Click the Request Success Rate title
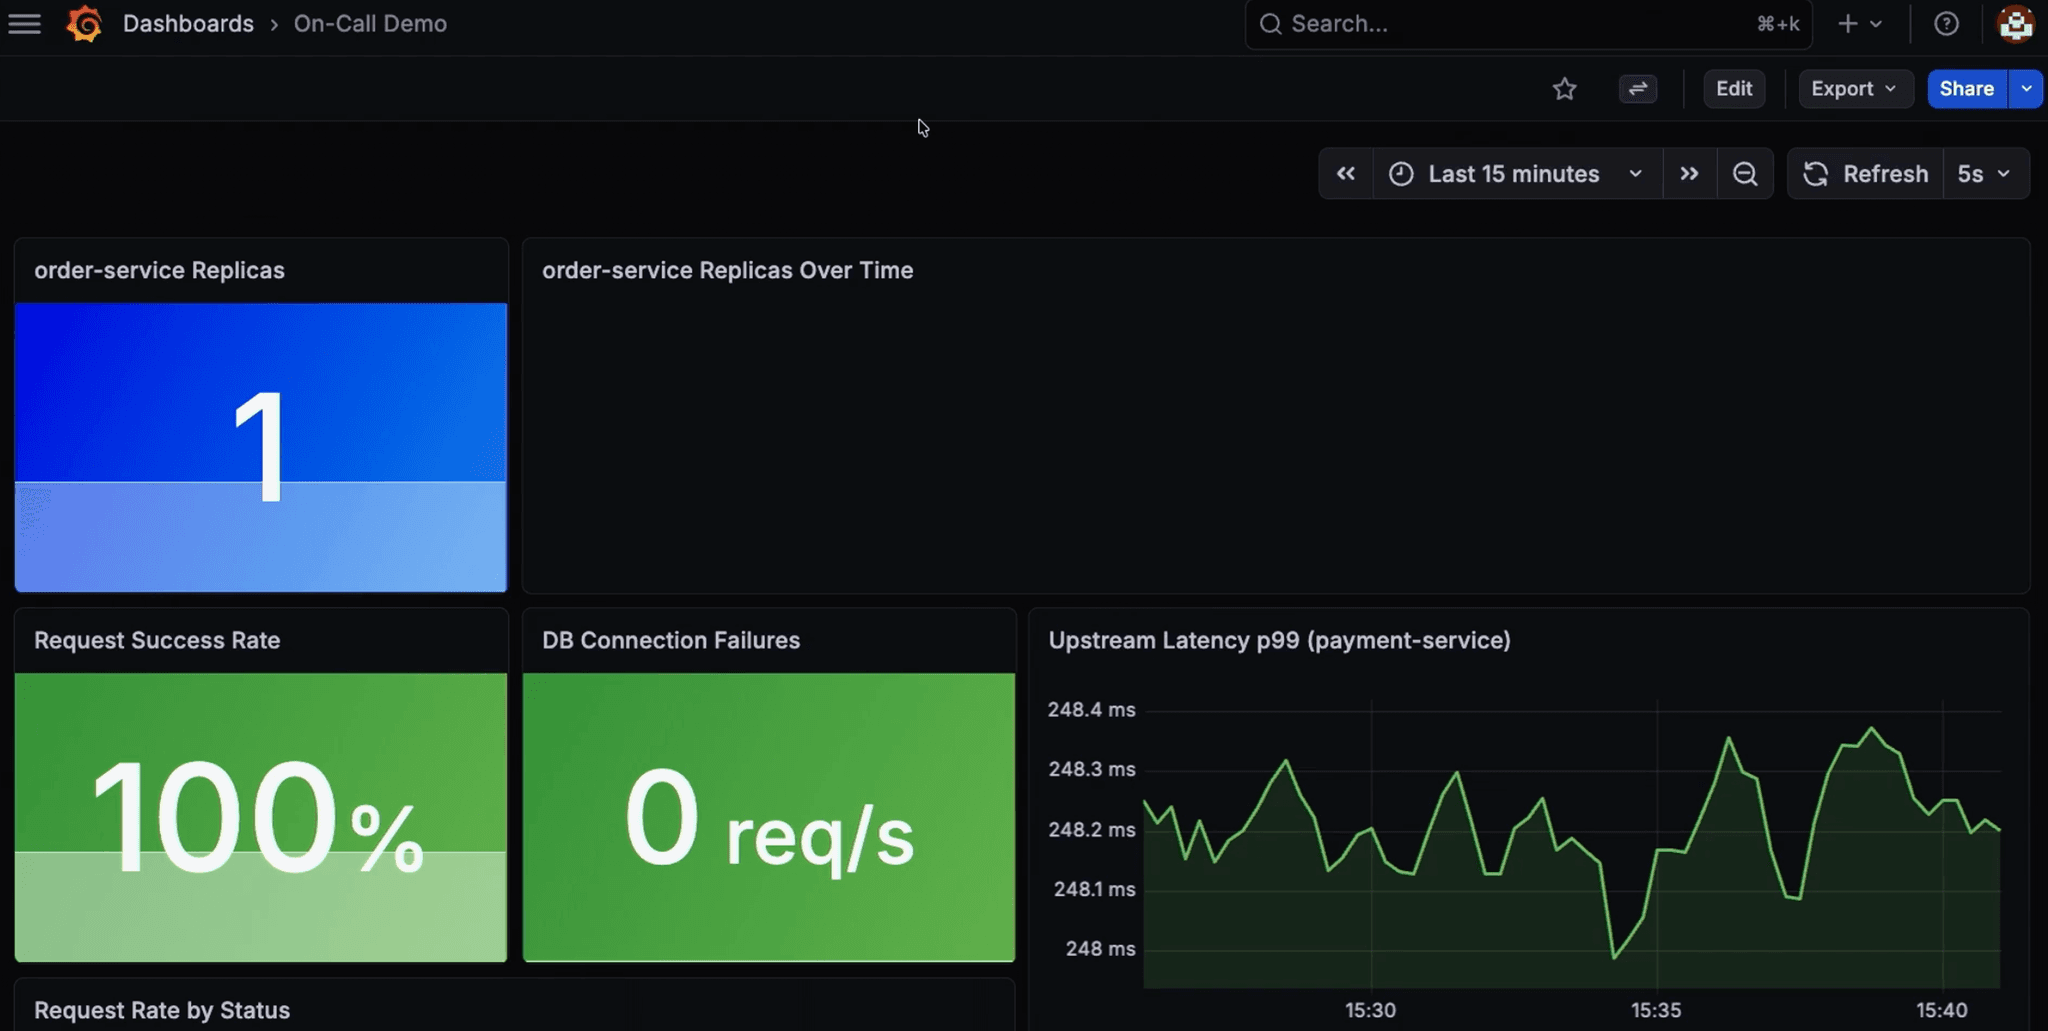2048x1031 pixels. pos(157,640)
